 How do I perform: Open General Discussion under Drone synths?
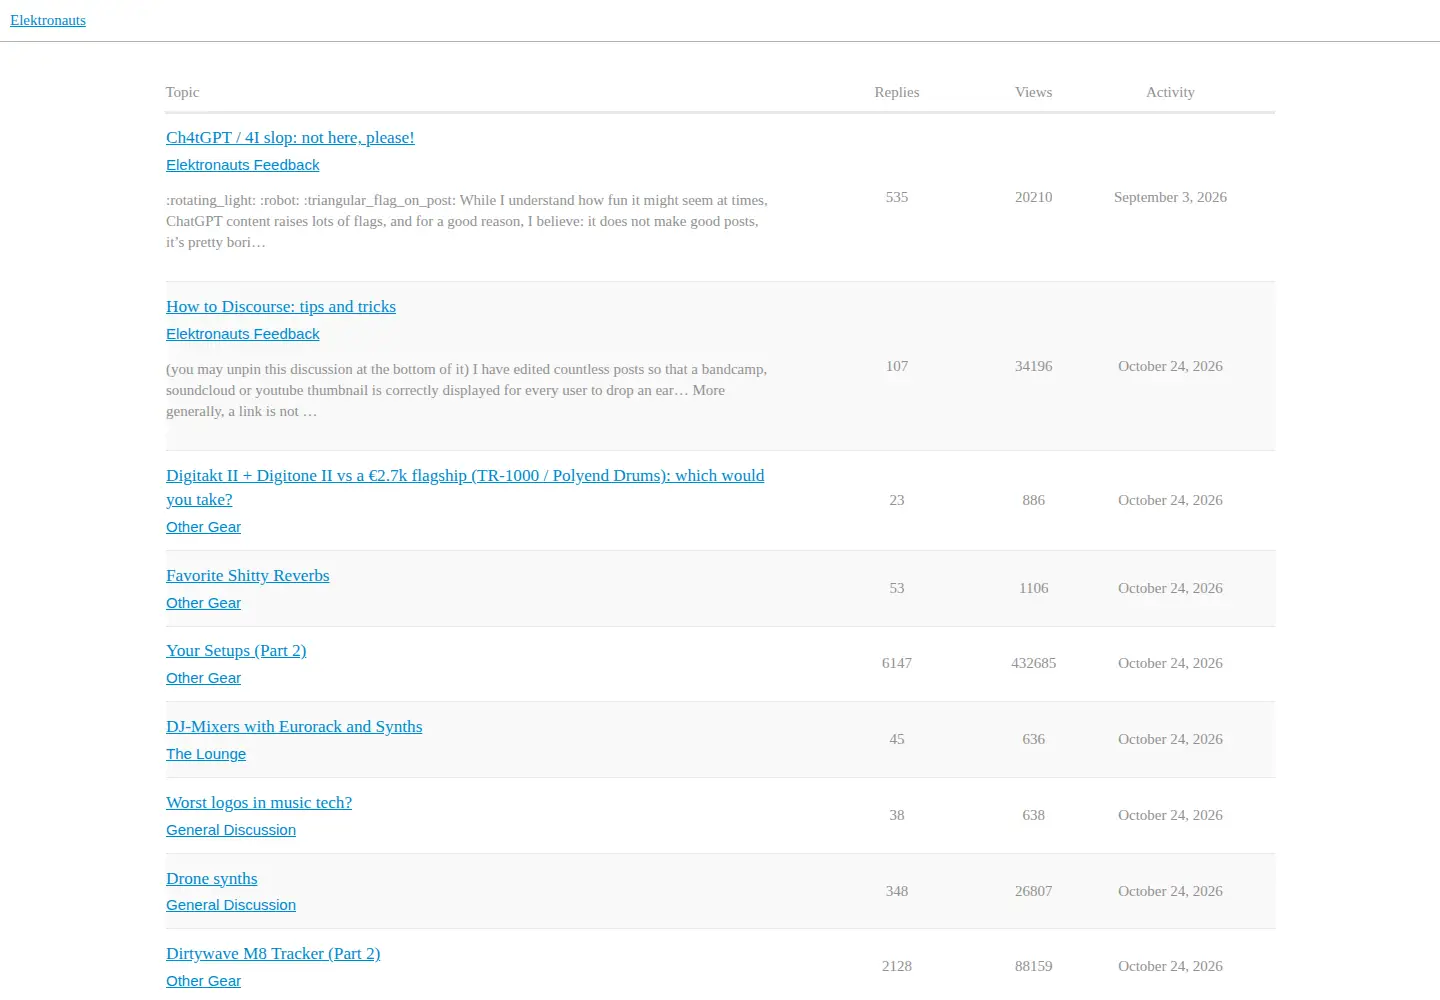[x=231, y=905]
